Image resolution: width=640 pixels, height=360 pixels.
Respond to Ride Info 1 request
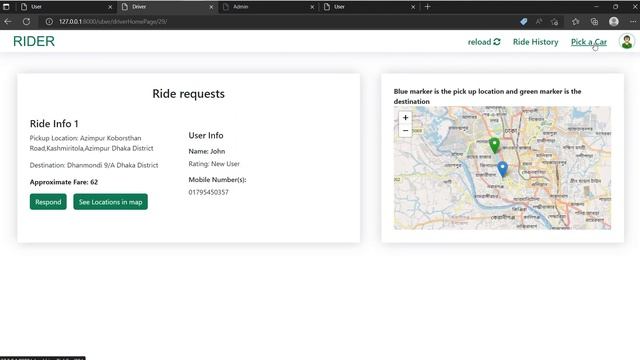tap(48, 202)
